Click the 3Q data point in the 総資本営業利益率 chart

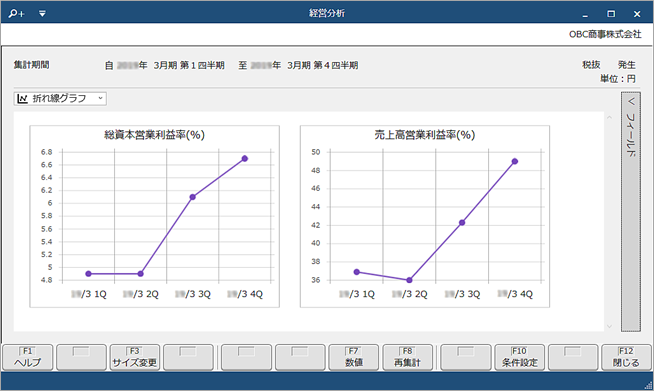coord(193,197)
